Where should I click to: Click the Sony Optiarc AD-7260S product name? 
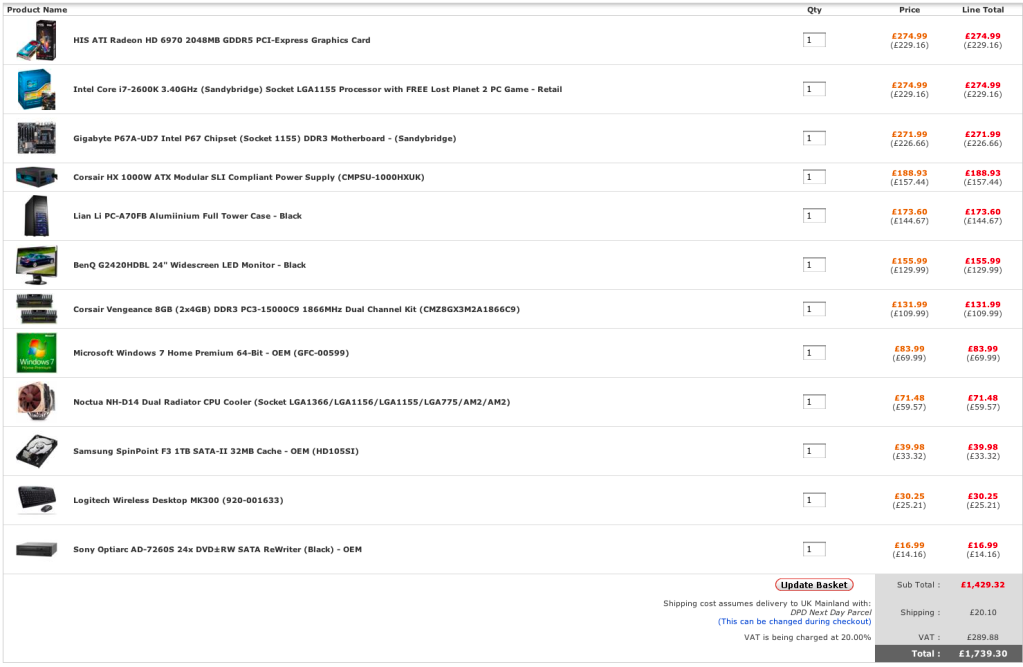(217, 549)
